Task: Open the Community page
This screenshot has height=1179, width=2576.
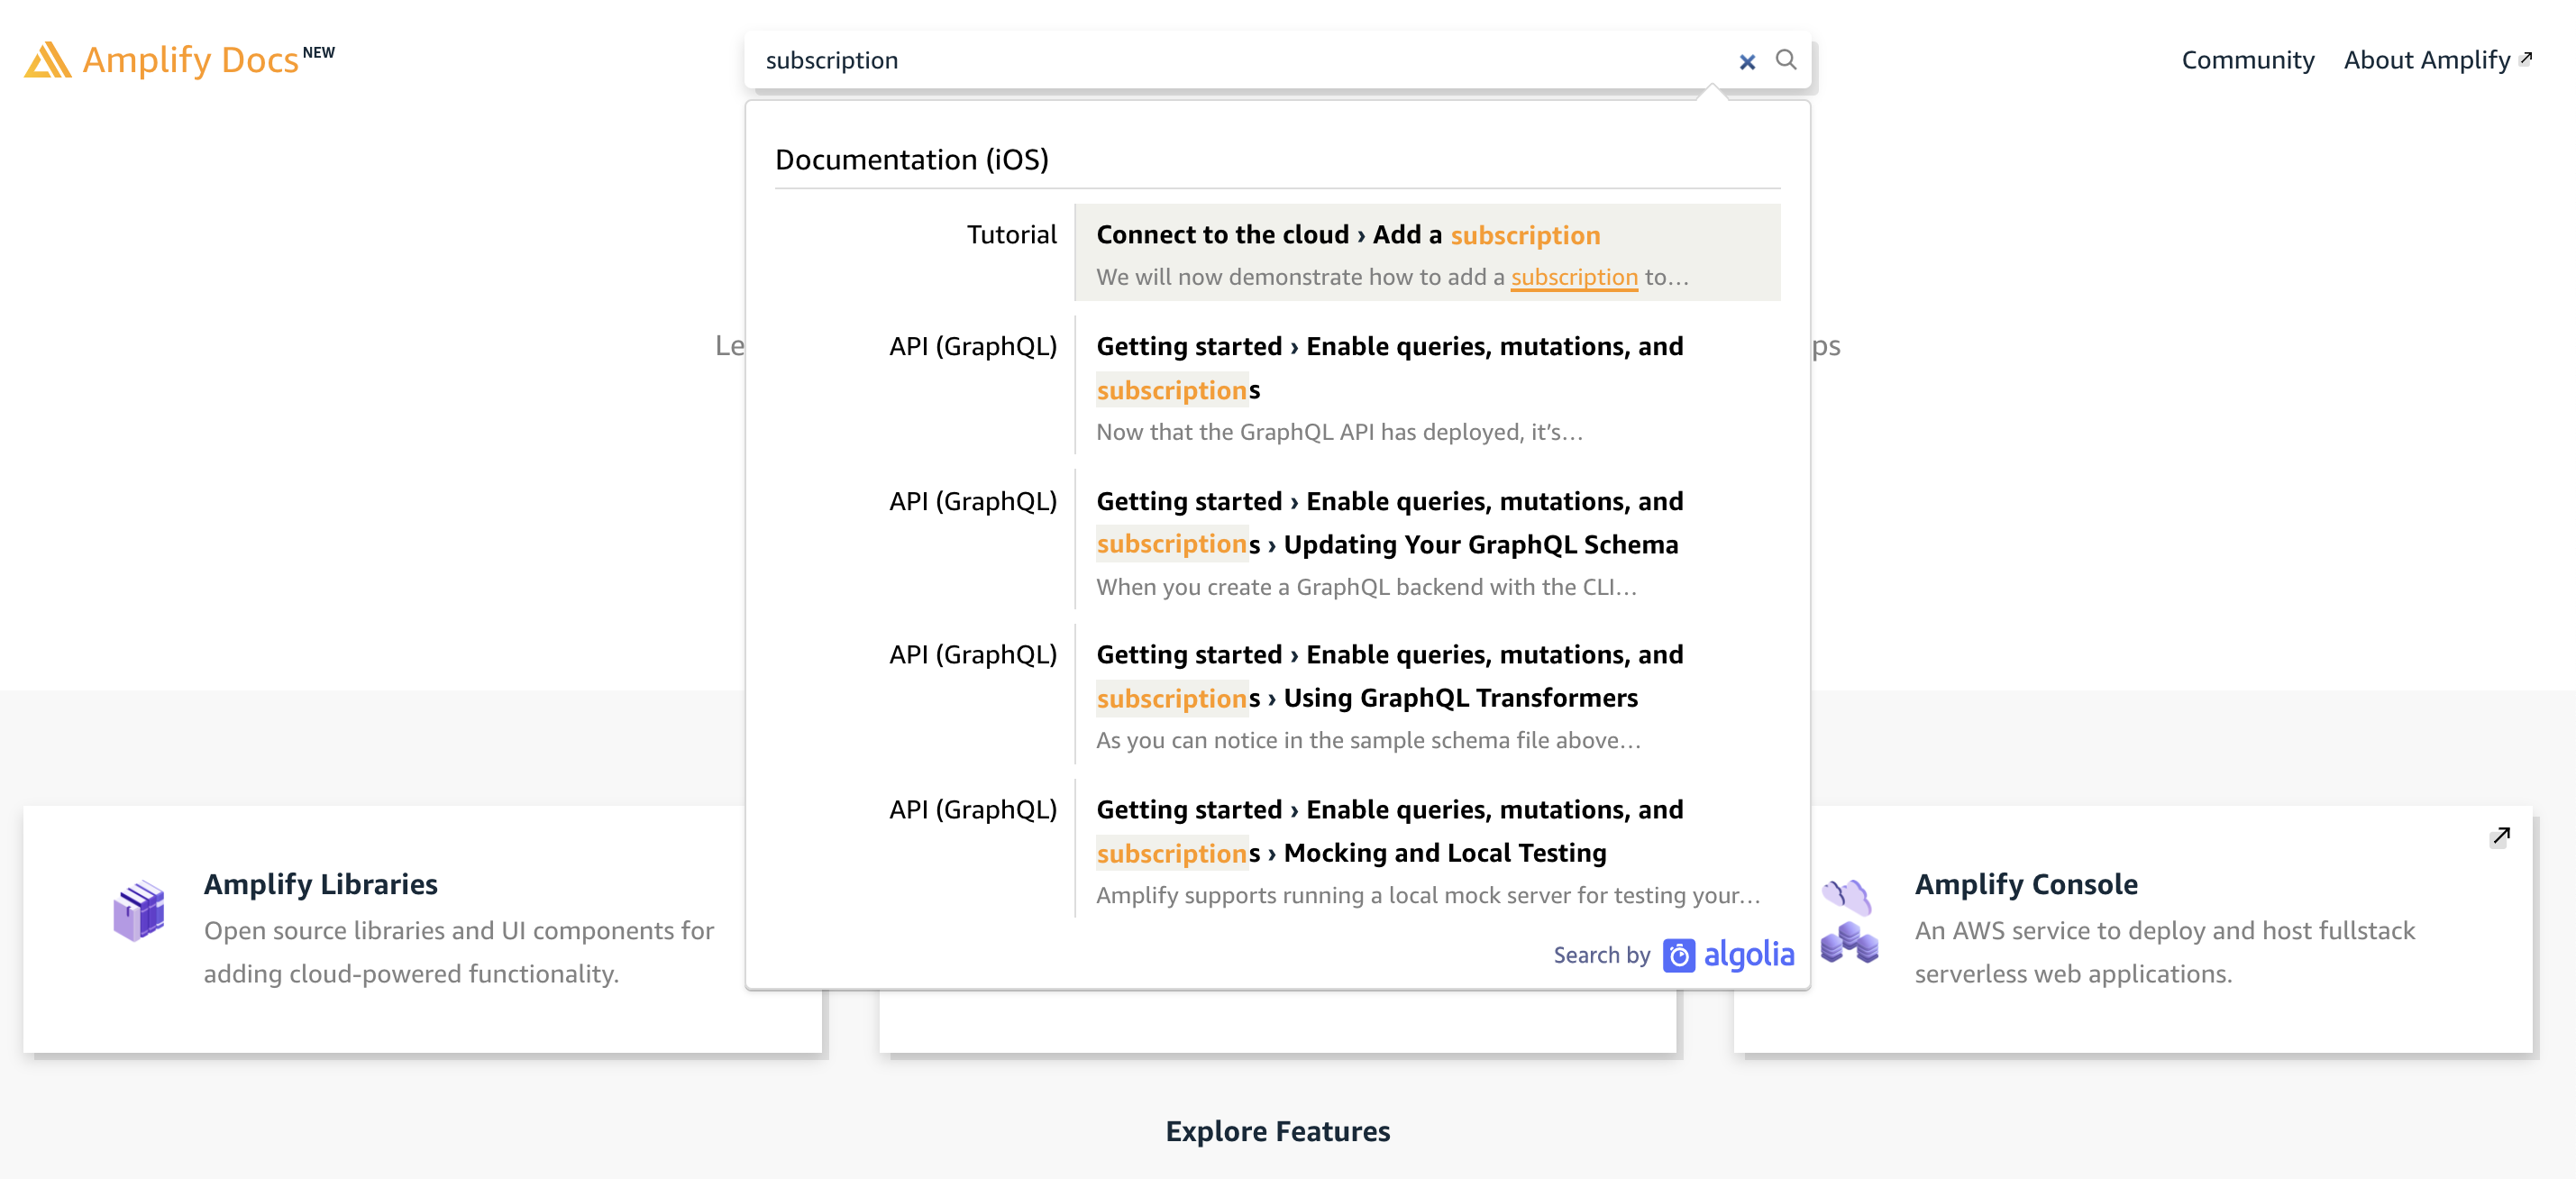Action: coord(2248,60)
